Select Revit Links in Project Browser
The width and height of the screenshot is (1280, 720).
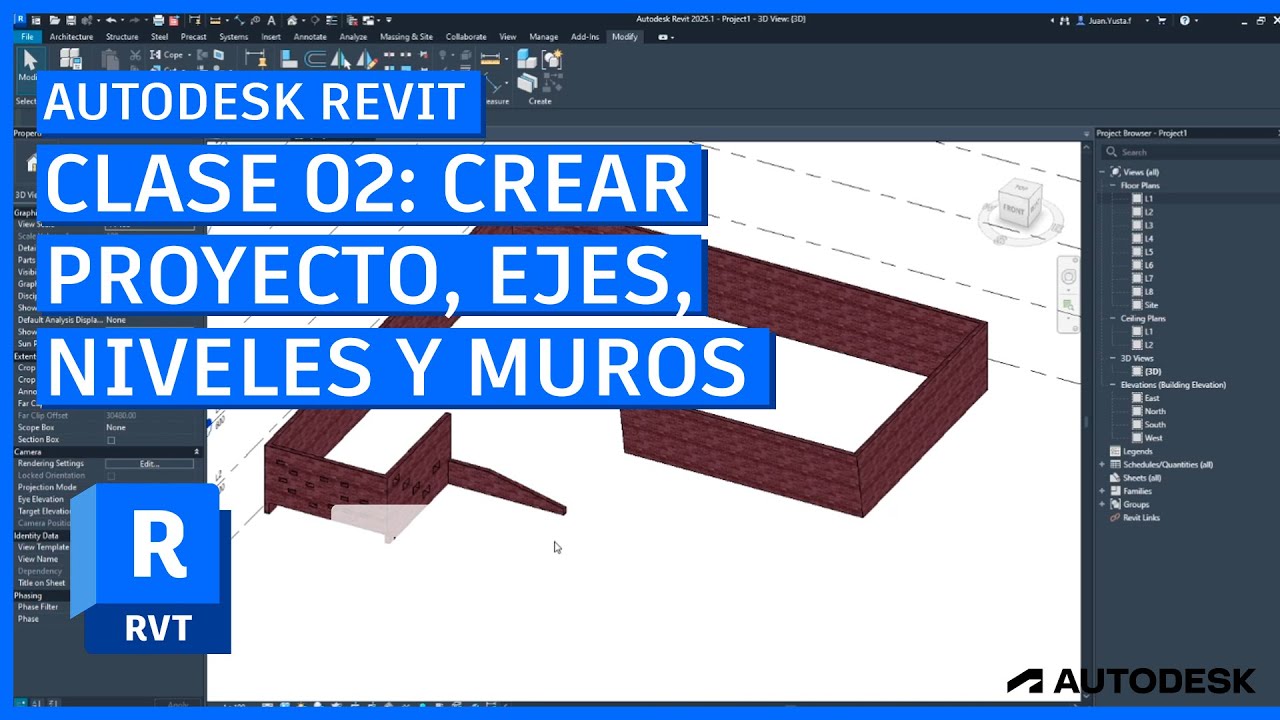pyautogui.click(x=1140, y=517)
